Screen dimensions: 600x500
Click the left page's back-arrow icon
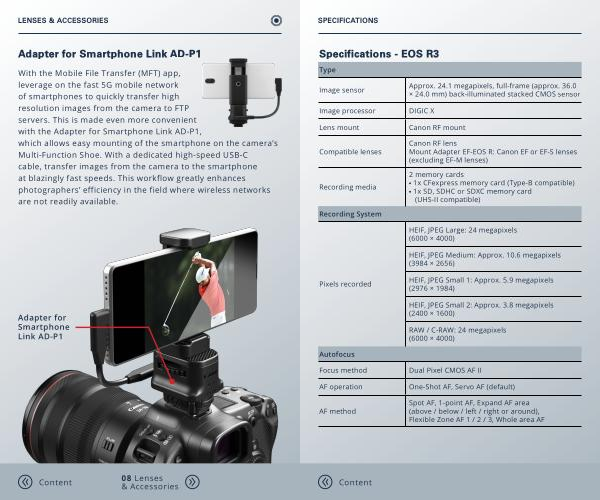pos(25,482)
